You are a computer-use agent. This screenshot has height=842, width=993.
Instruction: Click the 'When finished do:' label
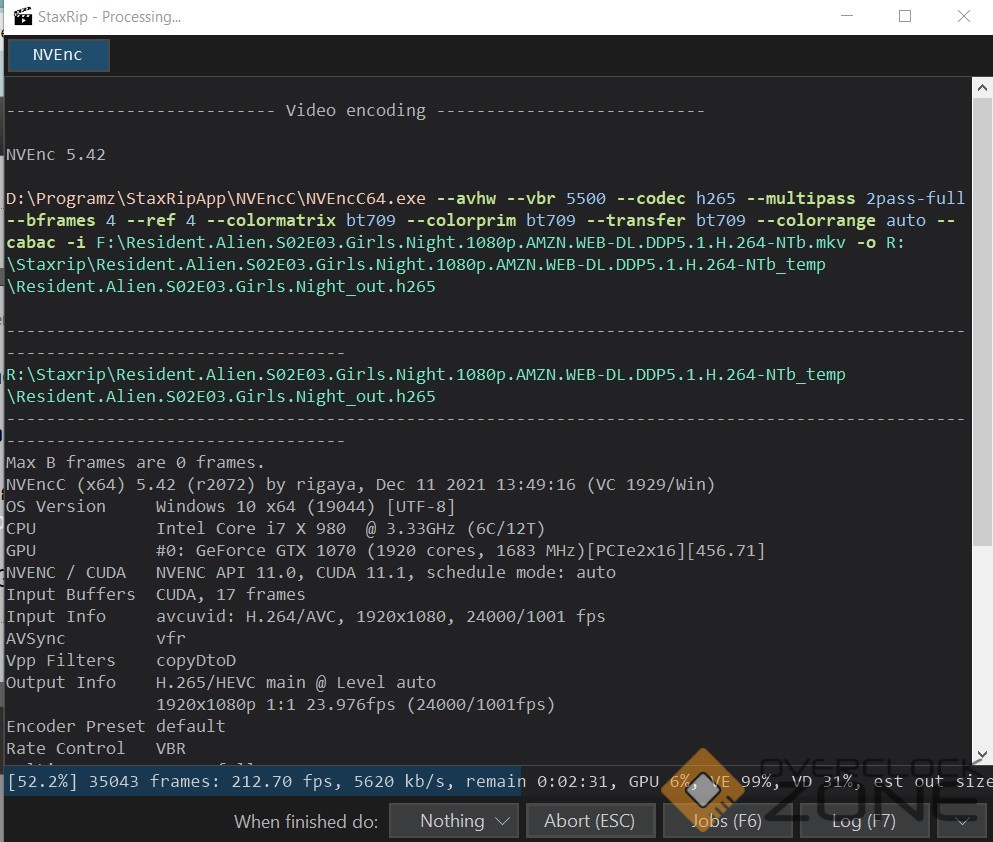(x=306, y=821)
